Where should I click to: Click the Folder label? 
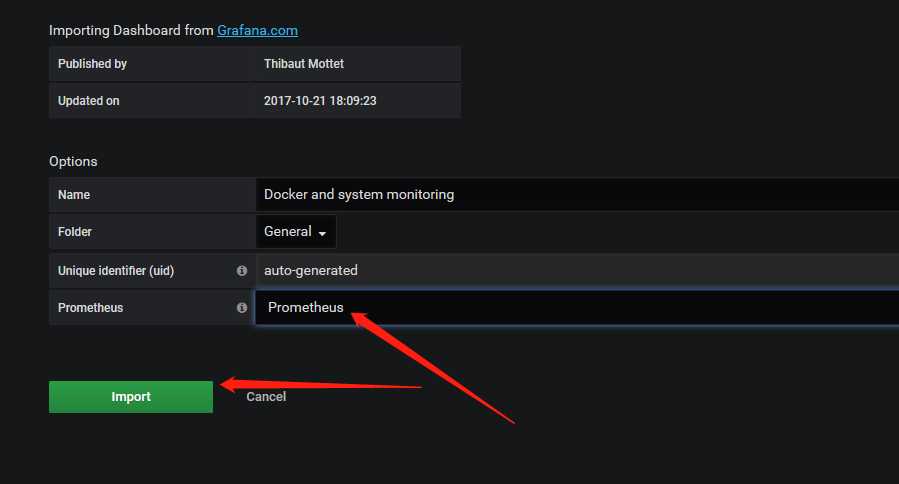tap(75, 232)
